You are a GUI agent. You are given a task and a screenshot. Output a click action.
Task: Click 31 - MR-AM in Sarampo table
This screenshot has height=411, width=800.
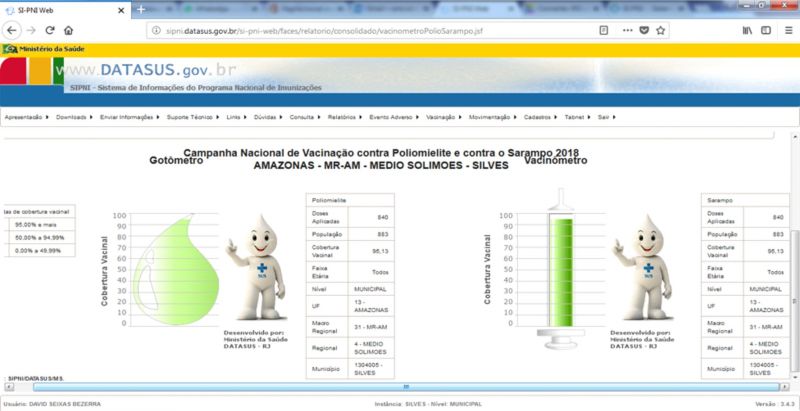pos(766,326)
